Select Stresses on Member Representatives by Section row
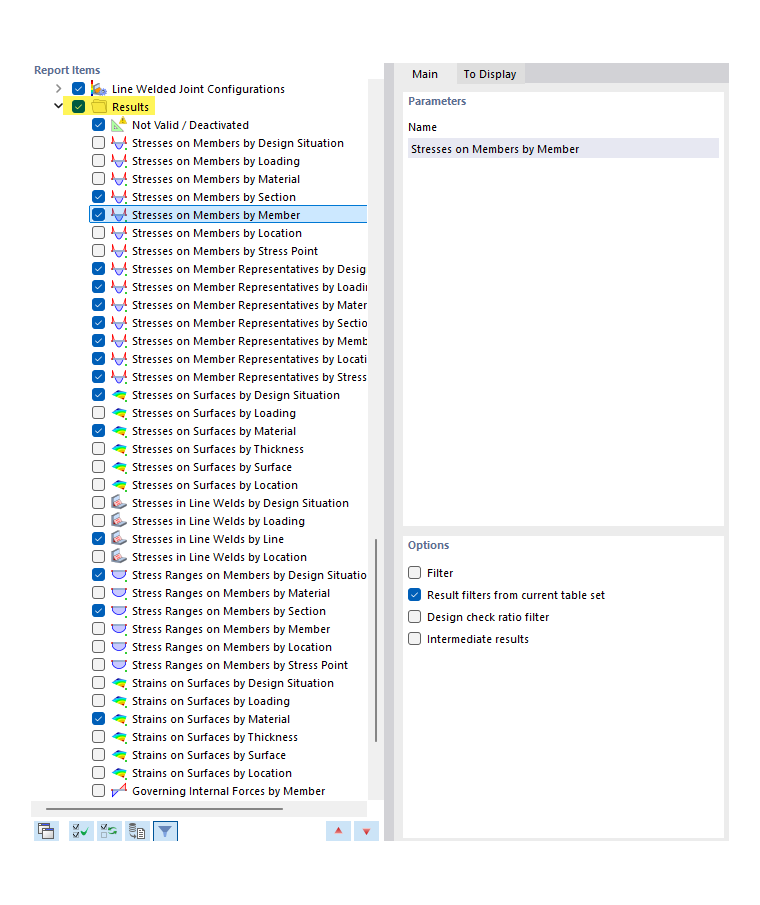The image size is (760, 905). click(249, 323)
